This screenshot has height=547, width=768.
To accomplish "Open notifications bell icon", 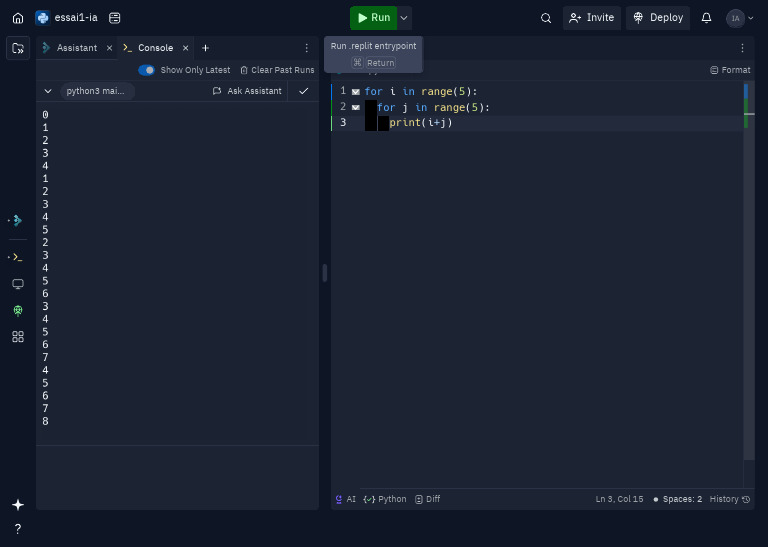I will tap(707, 18).
